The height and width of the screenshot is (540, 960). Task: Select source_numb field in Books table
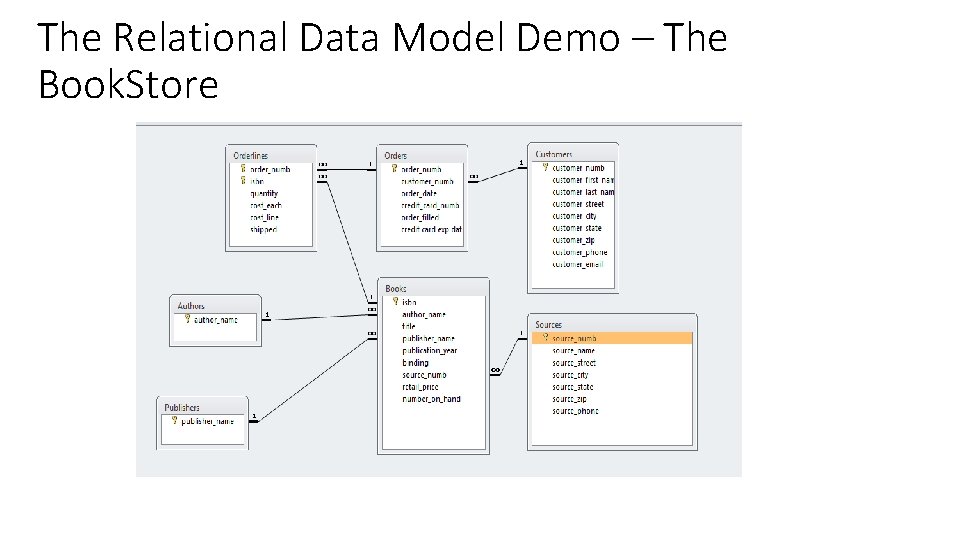click(x=424, y=375)
